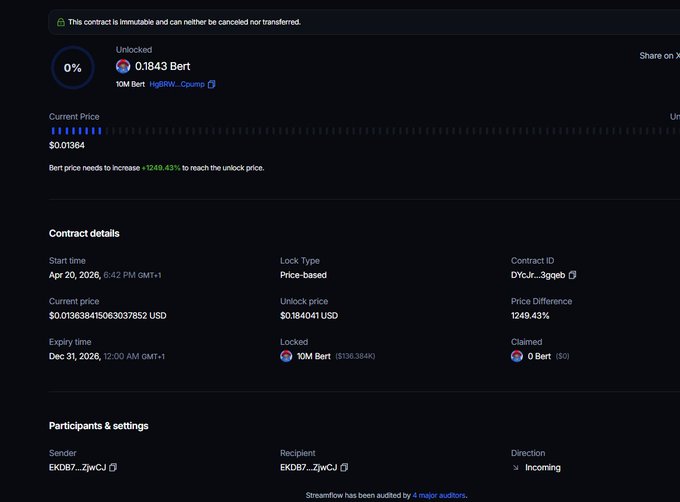Click the current price value $0.01364
This screenshot has height=502, width=680.
coord(67,145)
